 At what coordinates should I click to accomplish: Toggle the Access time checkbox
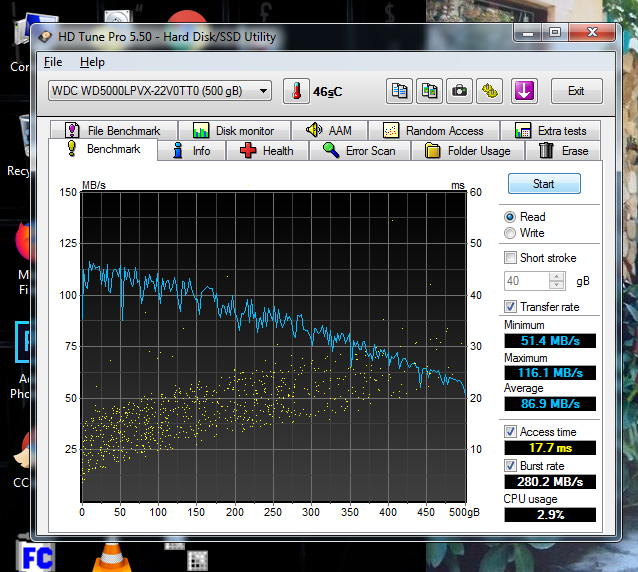(510, 431)
